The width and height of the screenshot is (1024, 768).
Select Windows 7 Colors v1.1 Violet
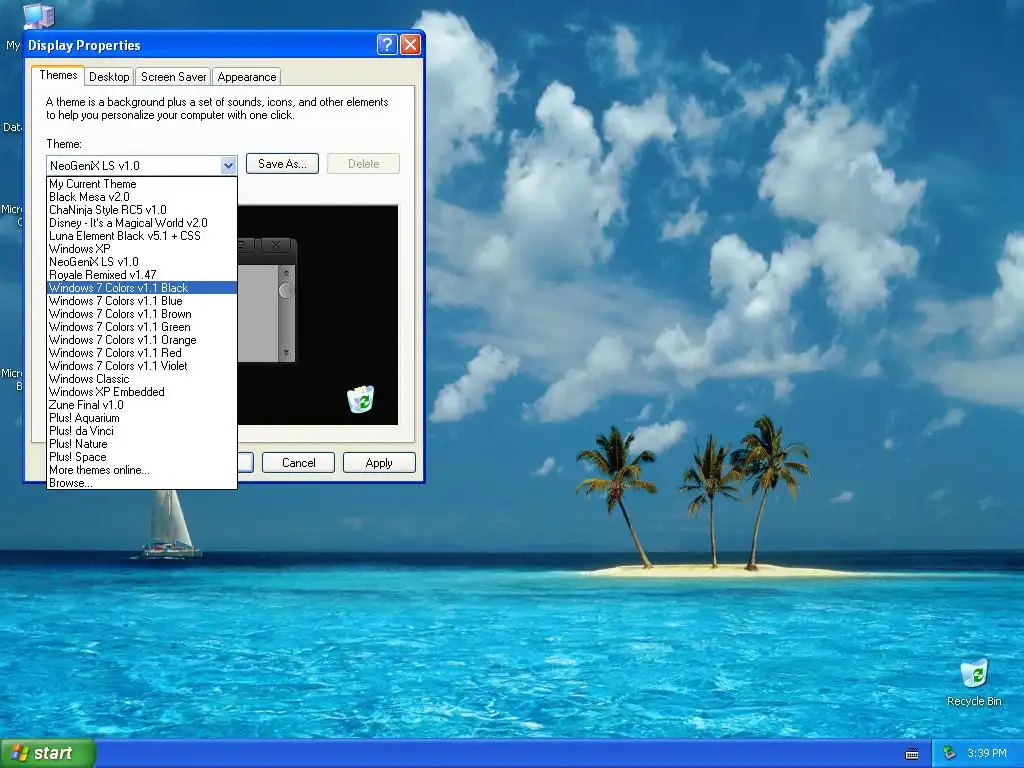(142, 366)
